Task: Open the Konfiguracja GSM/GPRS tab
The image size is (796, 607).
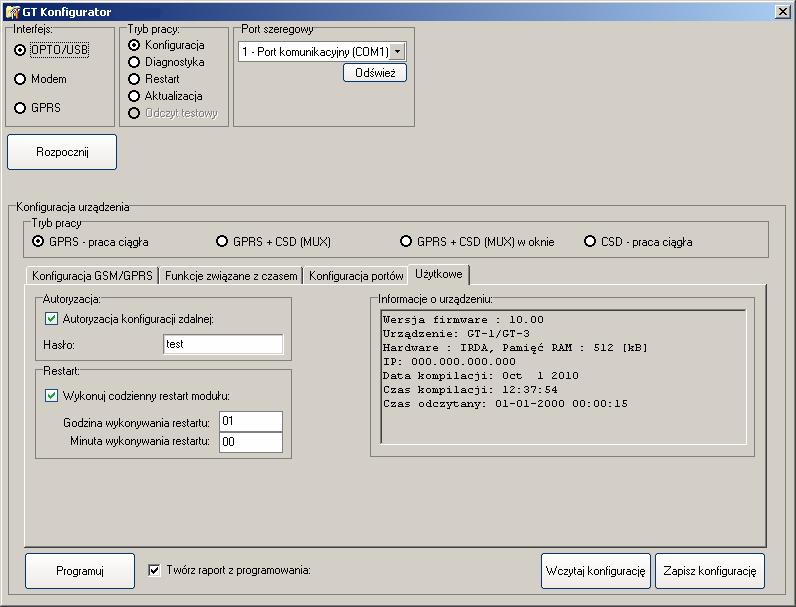Action: pos(92,276)
